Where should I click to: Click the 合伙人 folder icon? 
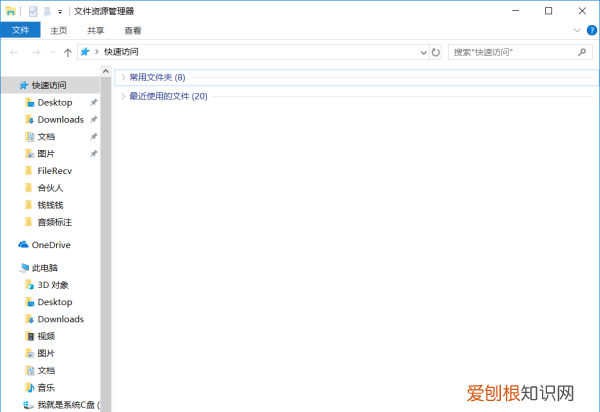pos(29,187)
